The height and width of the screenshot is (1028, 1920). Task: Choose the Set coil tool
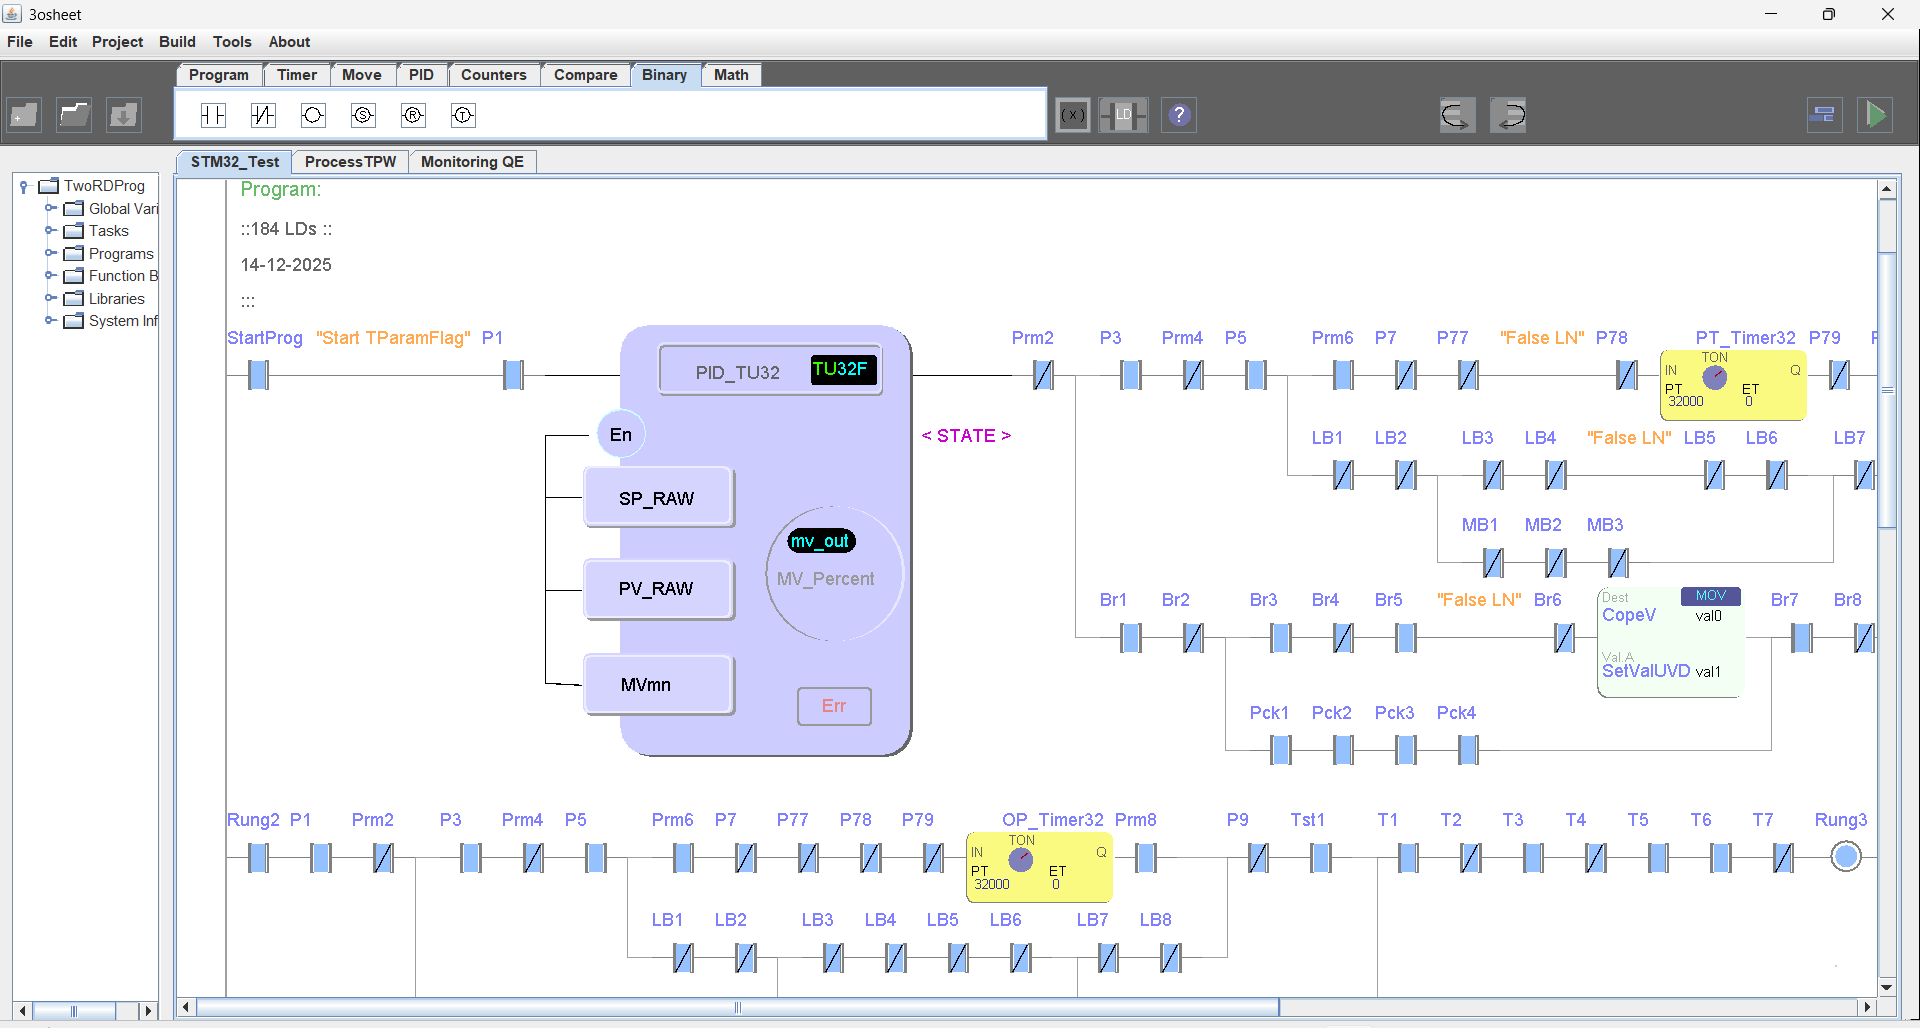tap(363, 115)
